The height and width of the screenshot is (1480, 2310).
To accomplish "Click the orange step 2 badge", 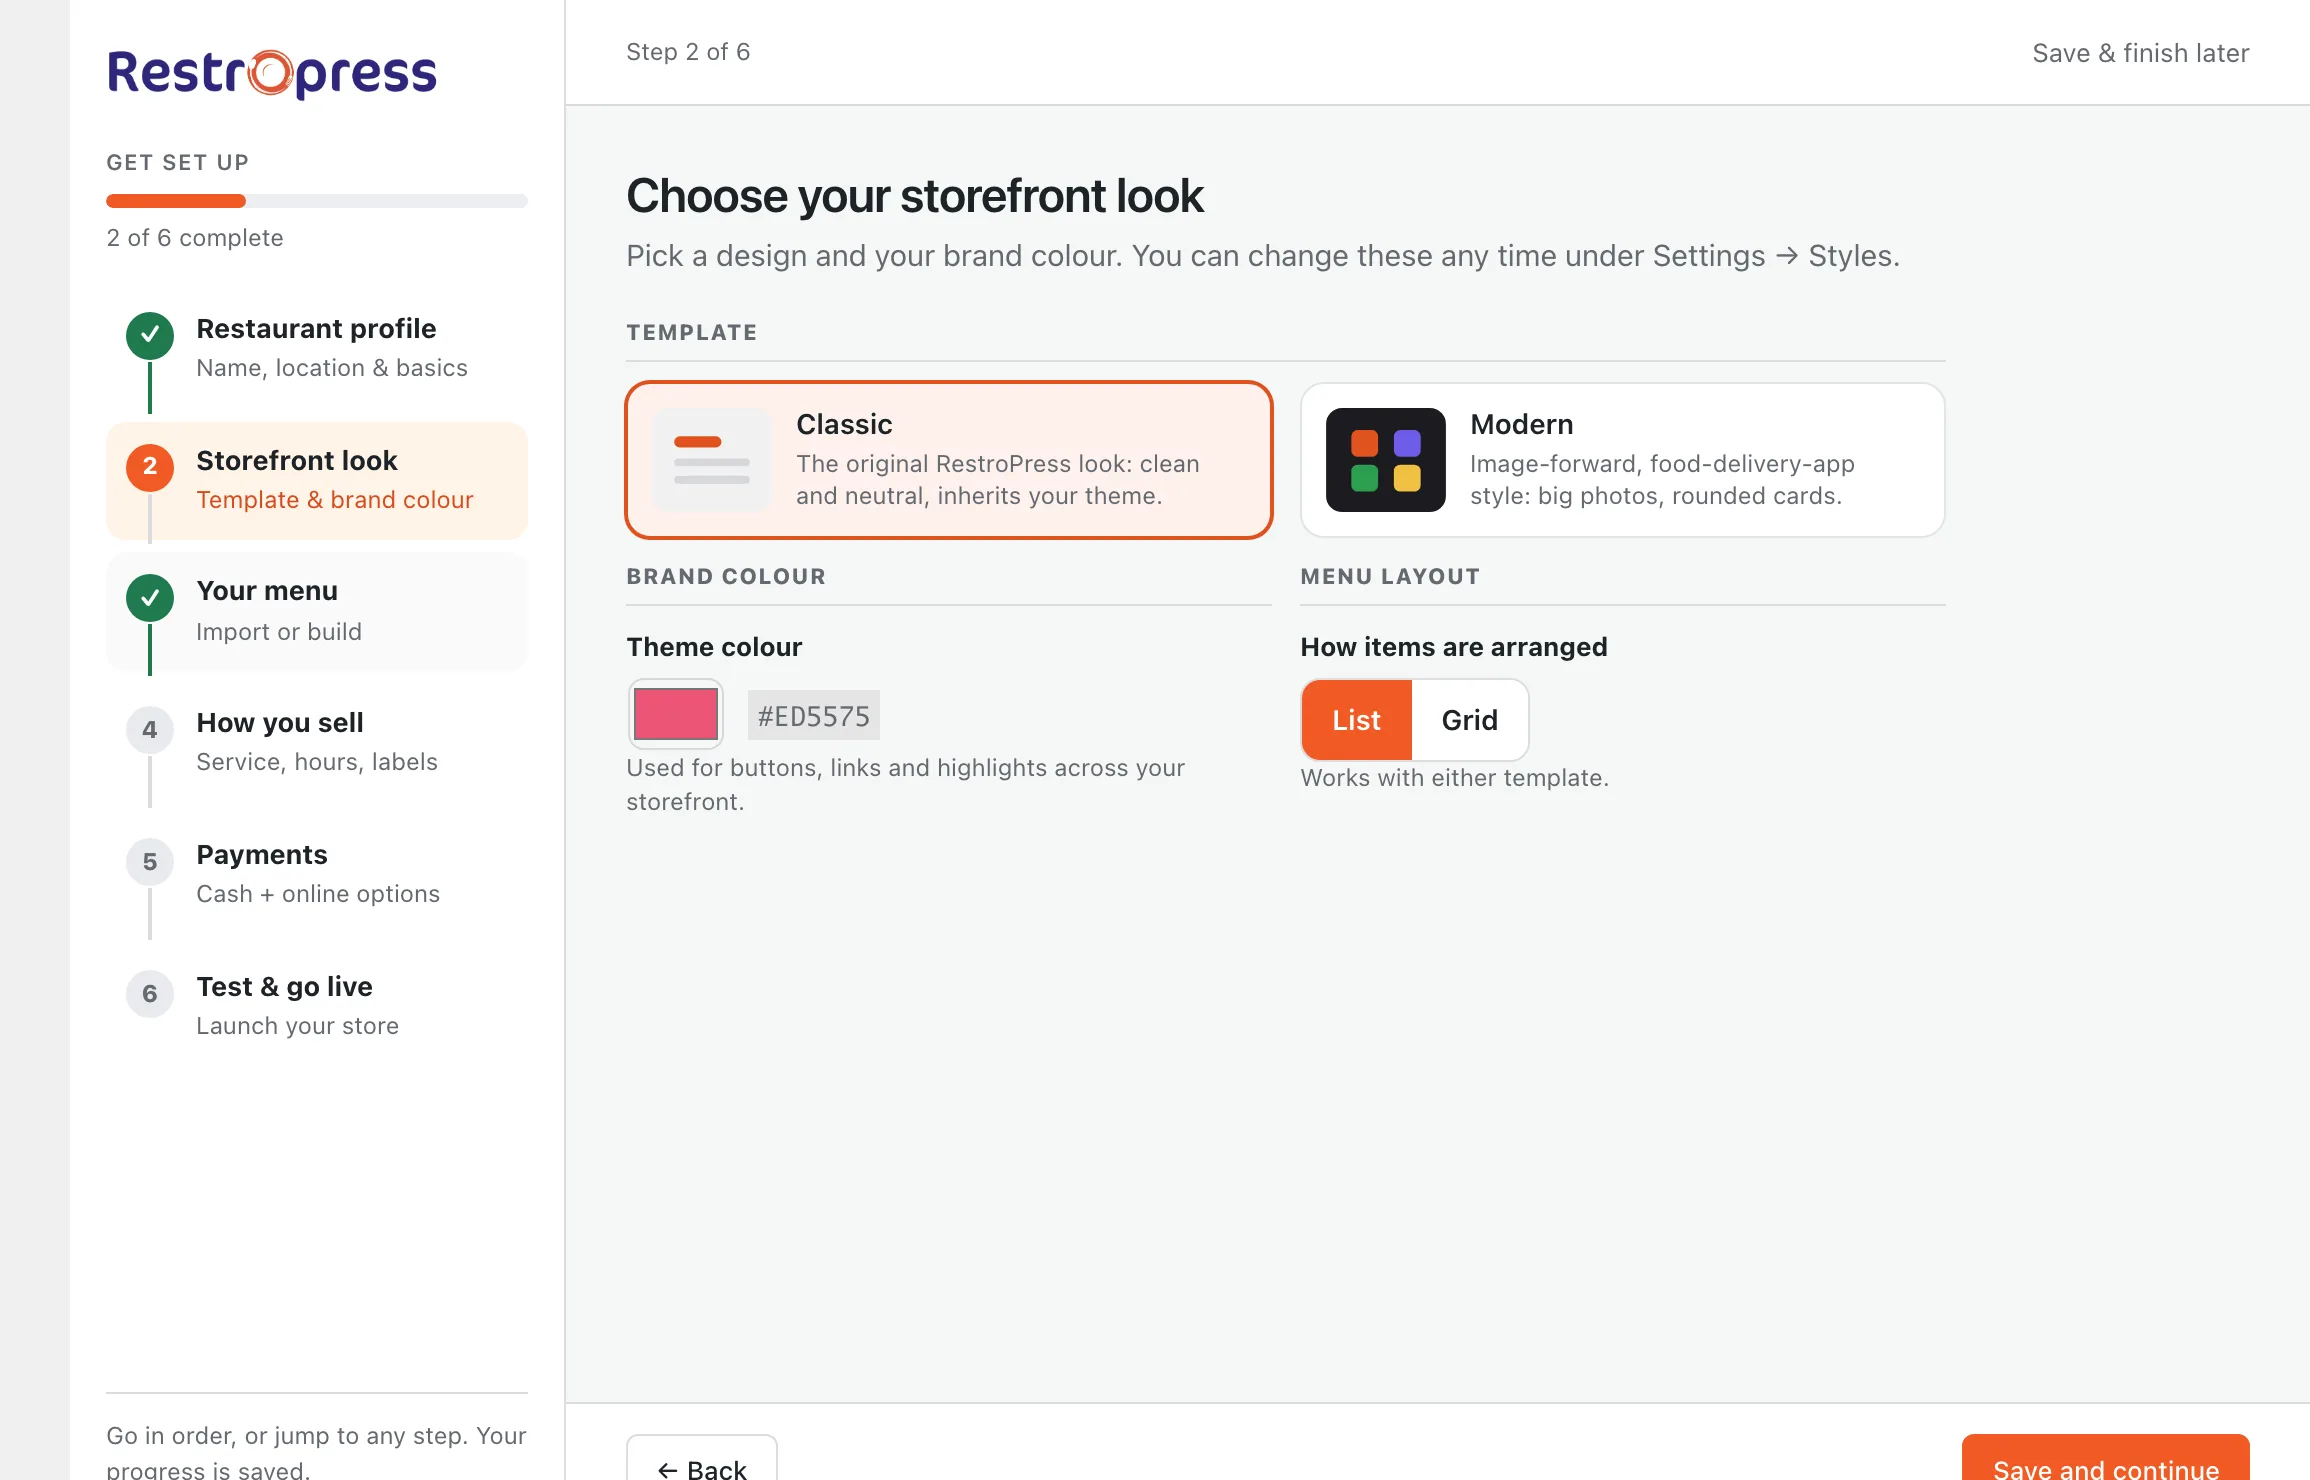I will (150, 467).
